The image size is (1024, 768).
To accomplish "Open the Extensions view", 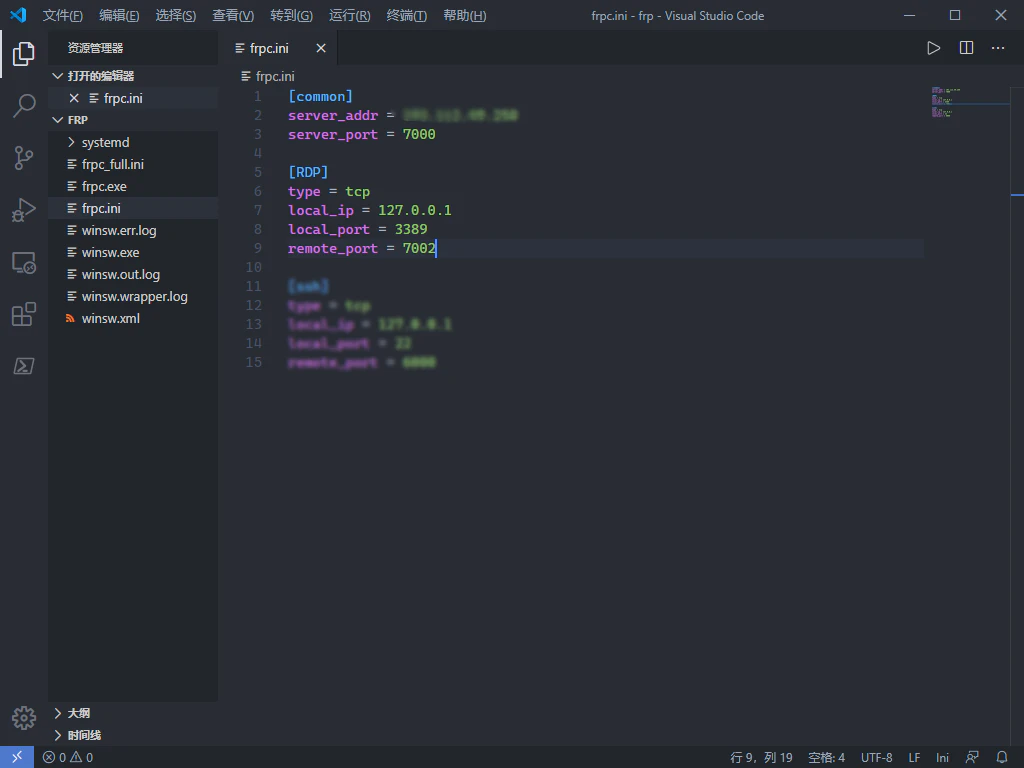I will [24, 315].
